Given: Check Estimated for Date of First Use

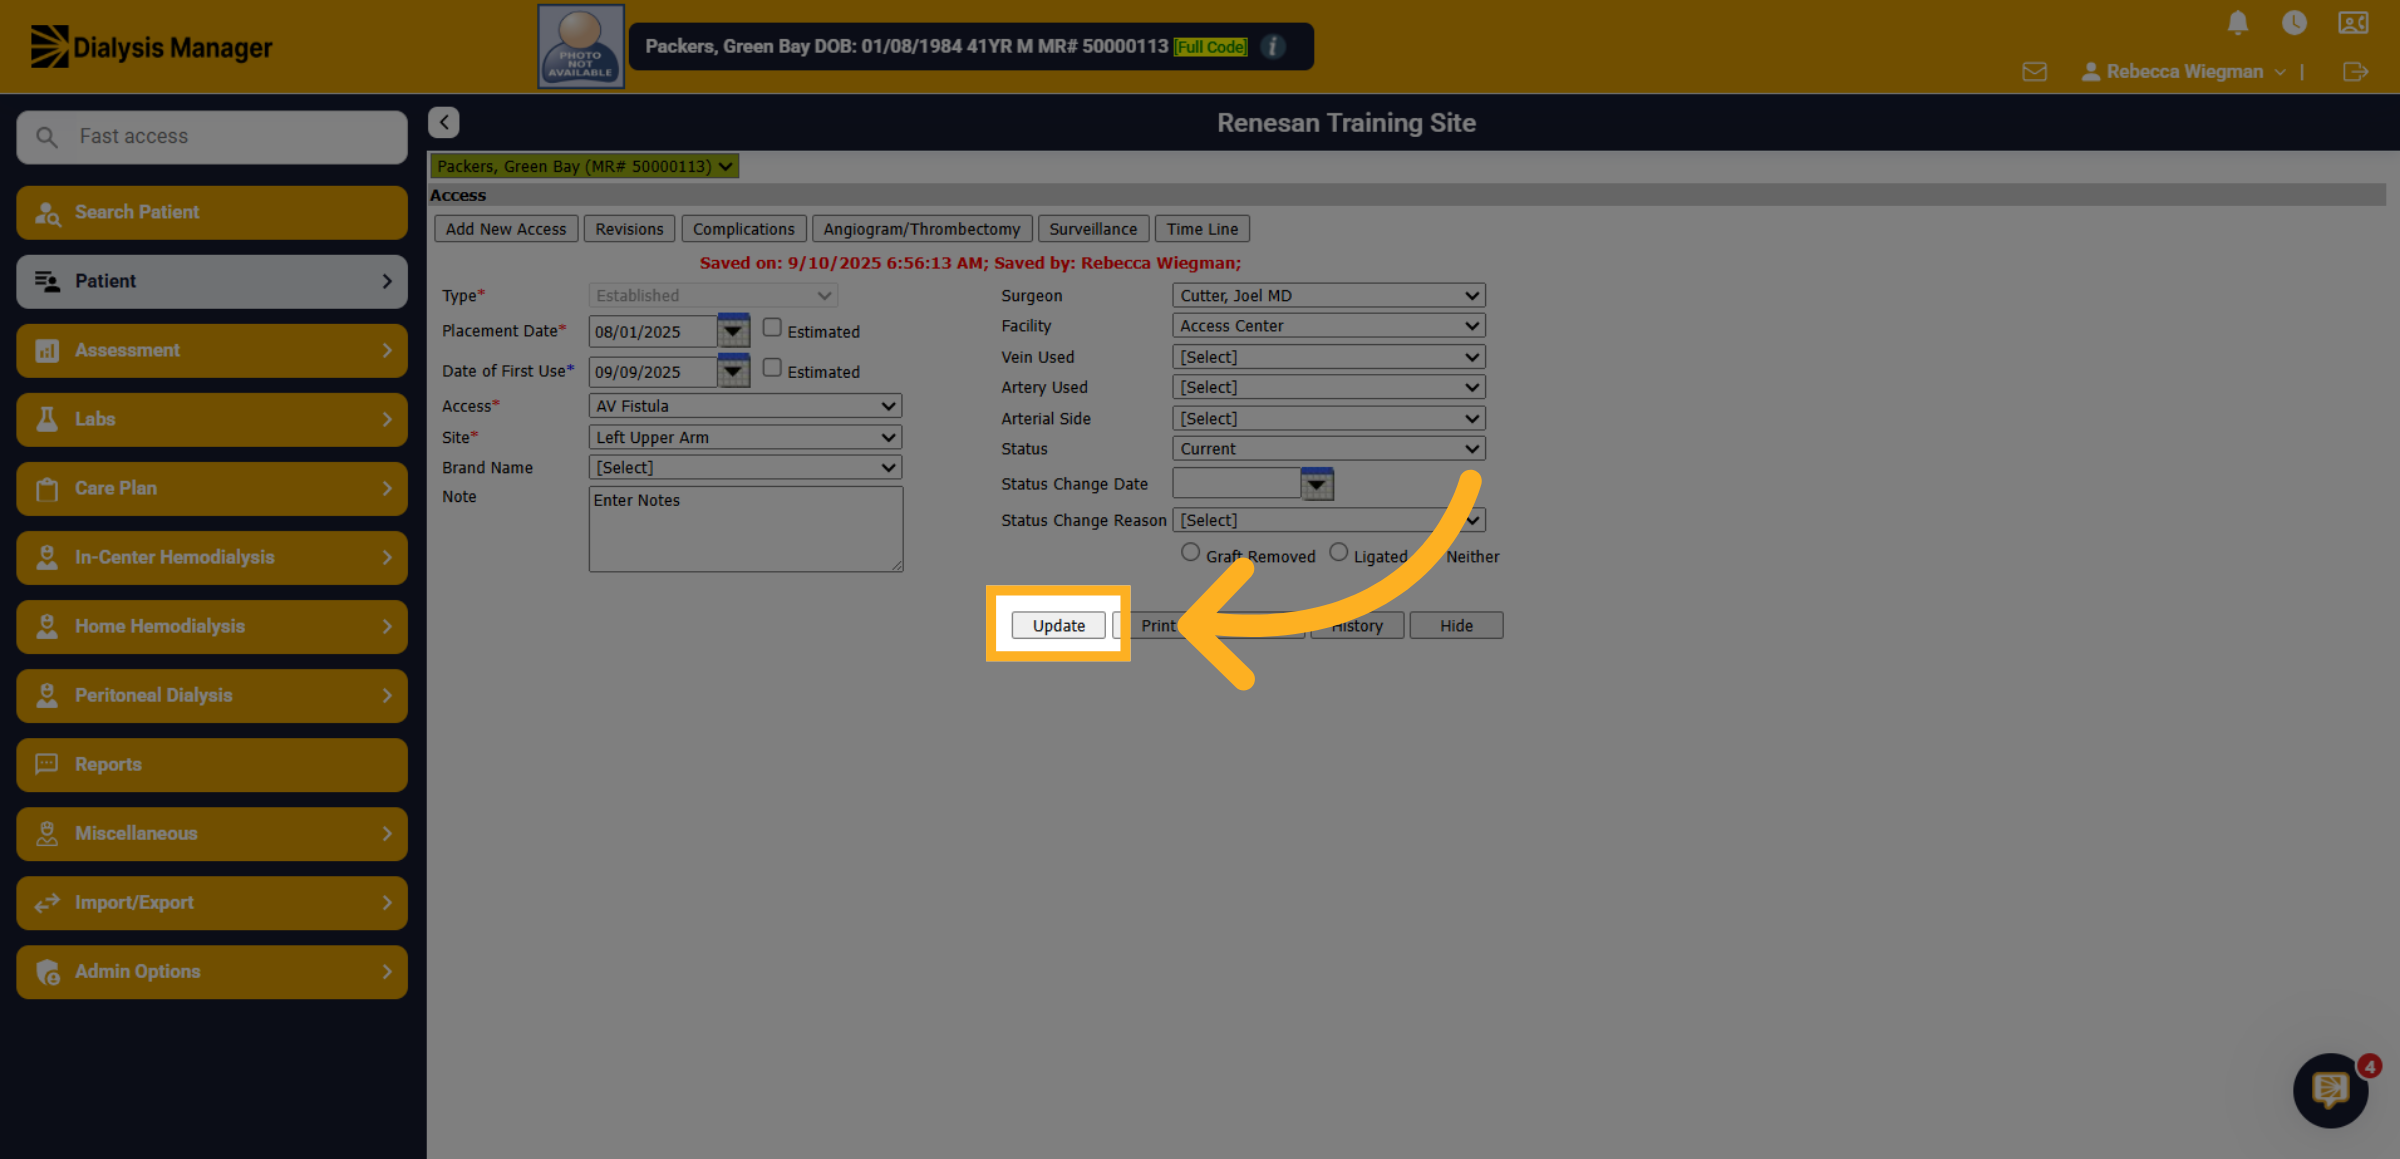Looking at the screenshot, I should 772,368.
